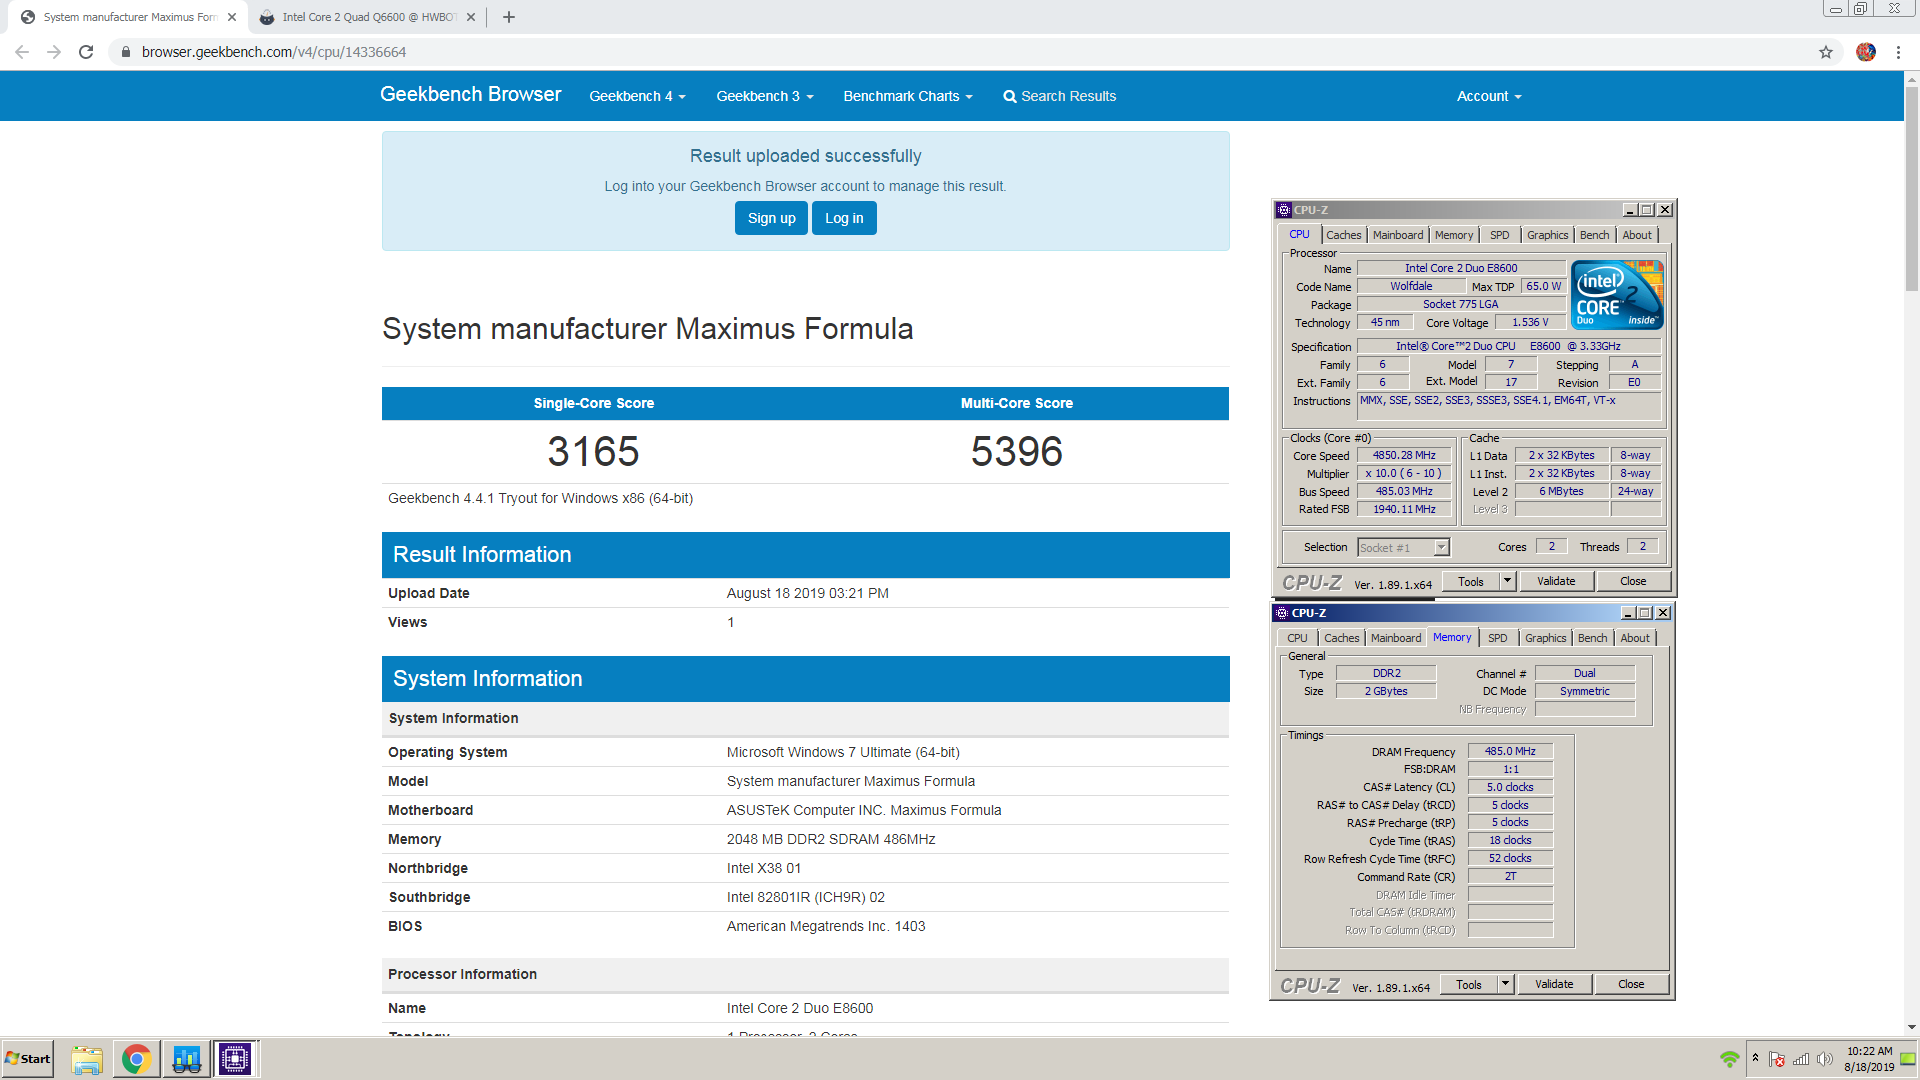Viewport: 1920px width, 1080px height.
Task: Switch to Mainboard tab in lower CPU-Z
Action: pyautogui.click(x=1396, y=638)
